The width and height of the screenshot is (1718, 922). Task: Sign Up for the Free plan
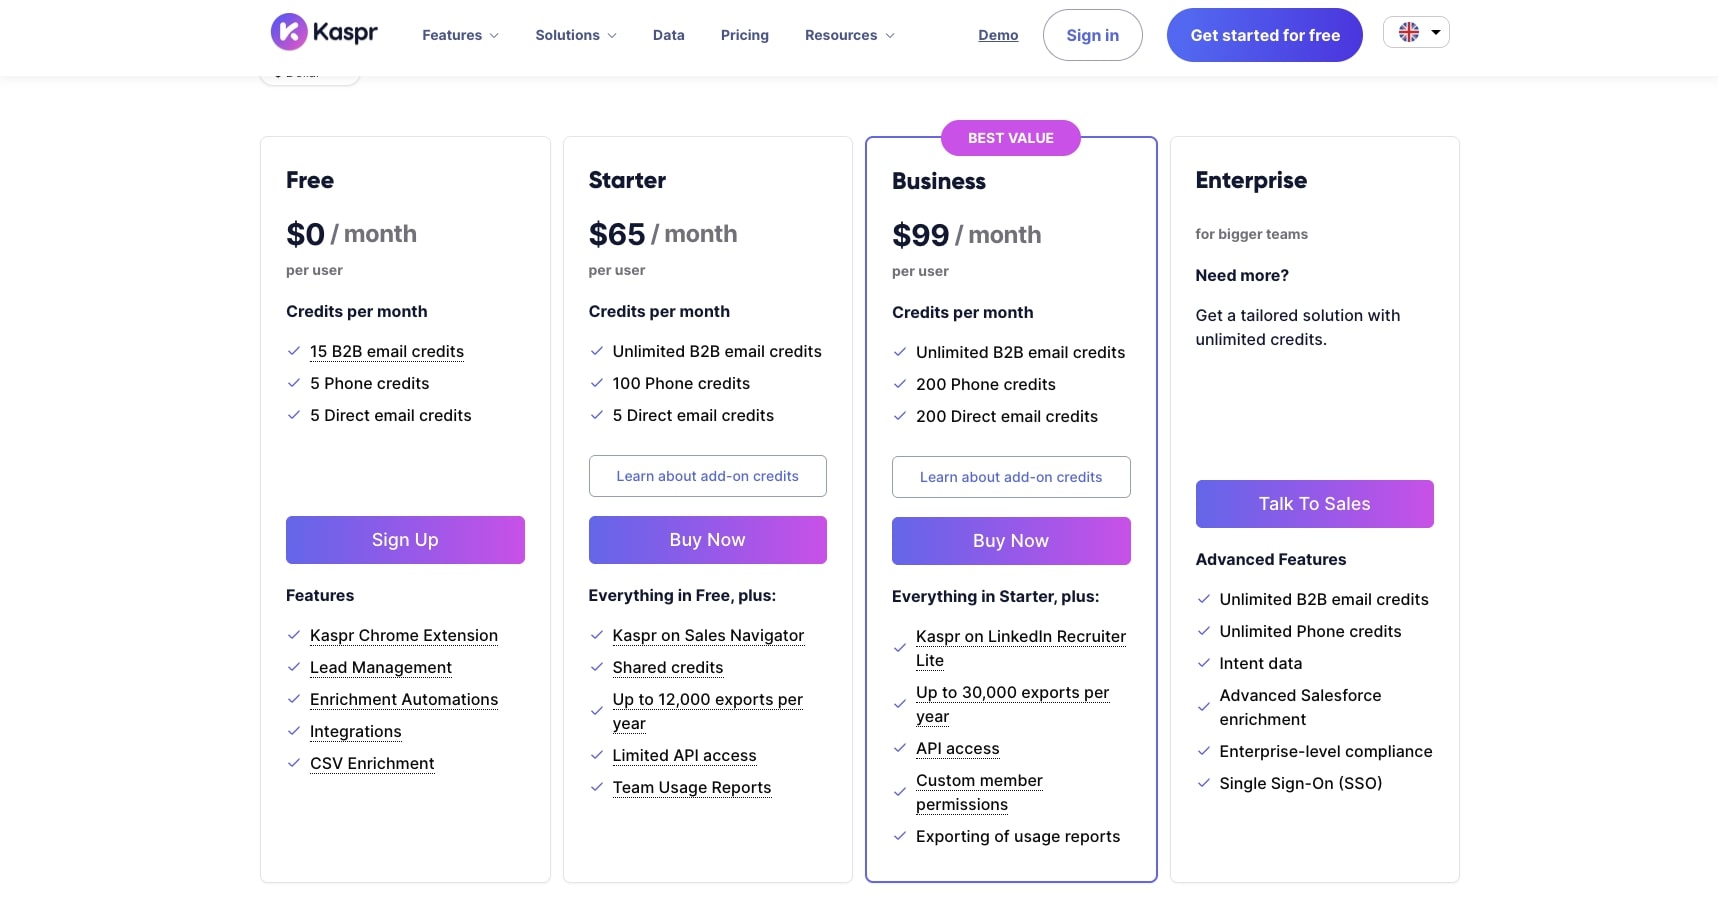405,540
